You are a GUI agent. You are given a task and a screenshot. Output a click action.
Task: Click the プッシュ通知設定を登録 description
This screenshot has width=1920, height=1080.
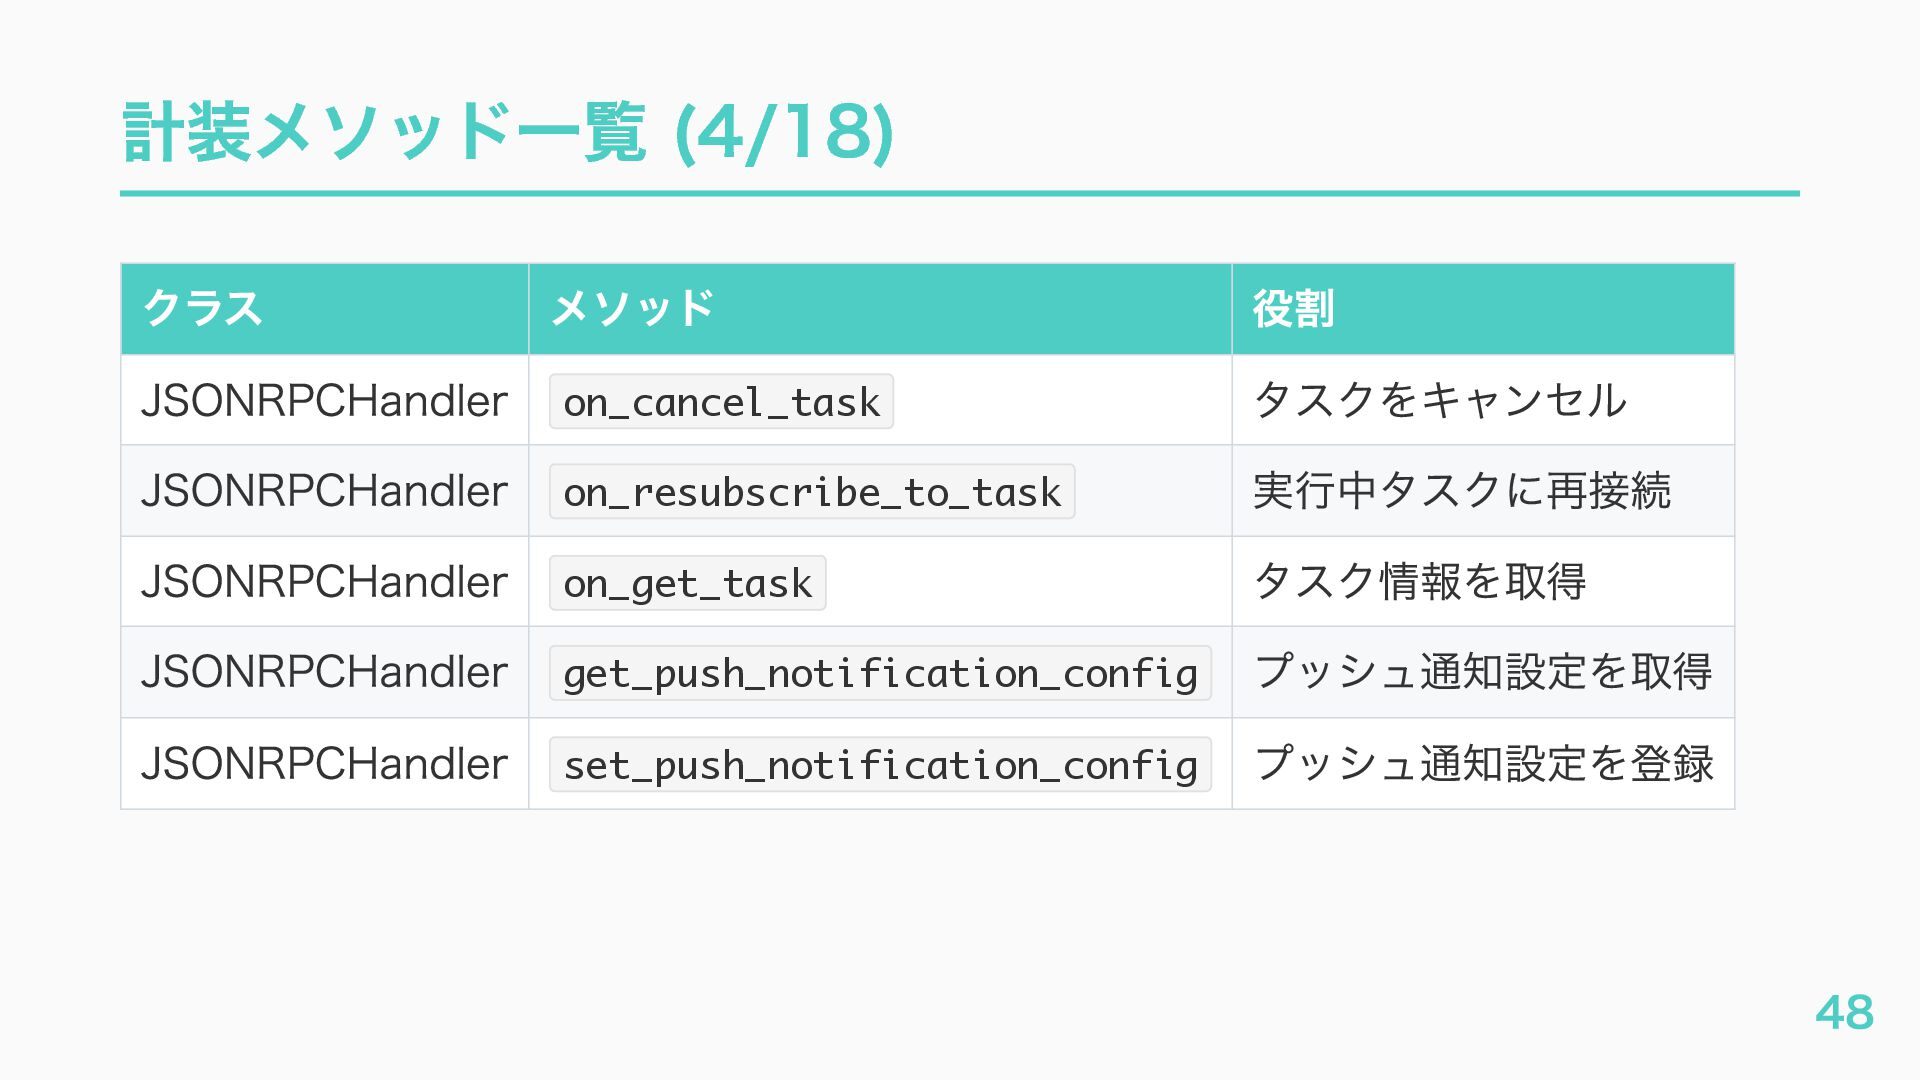click(1483, 763)
